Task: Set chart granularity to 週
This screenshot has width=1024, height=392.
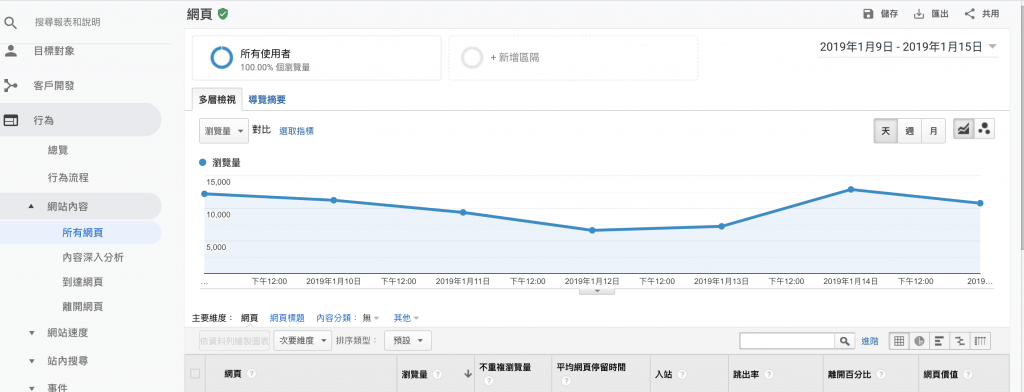Action: point(910,131)
